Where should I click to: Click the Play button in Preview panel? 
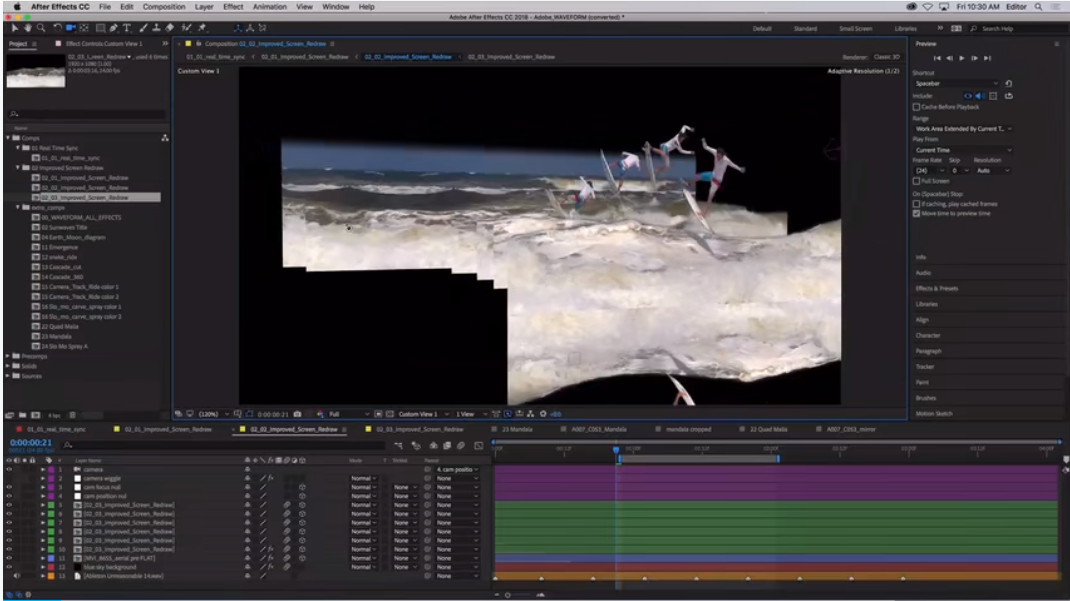tap(961, 58)
